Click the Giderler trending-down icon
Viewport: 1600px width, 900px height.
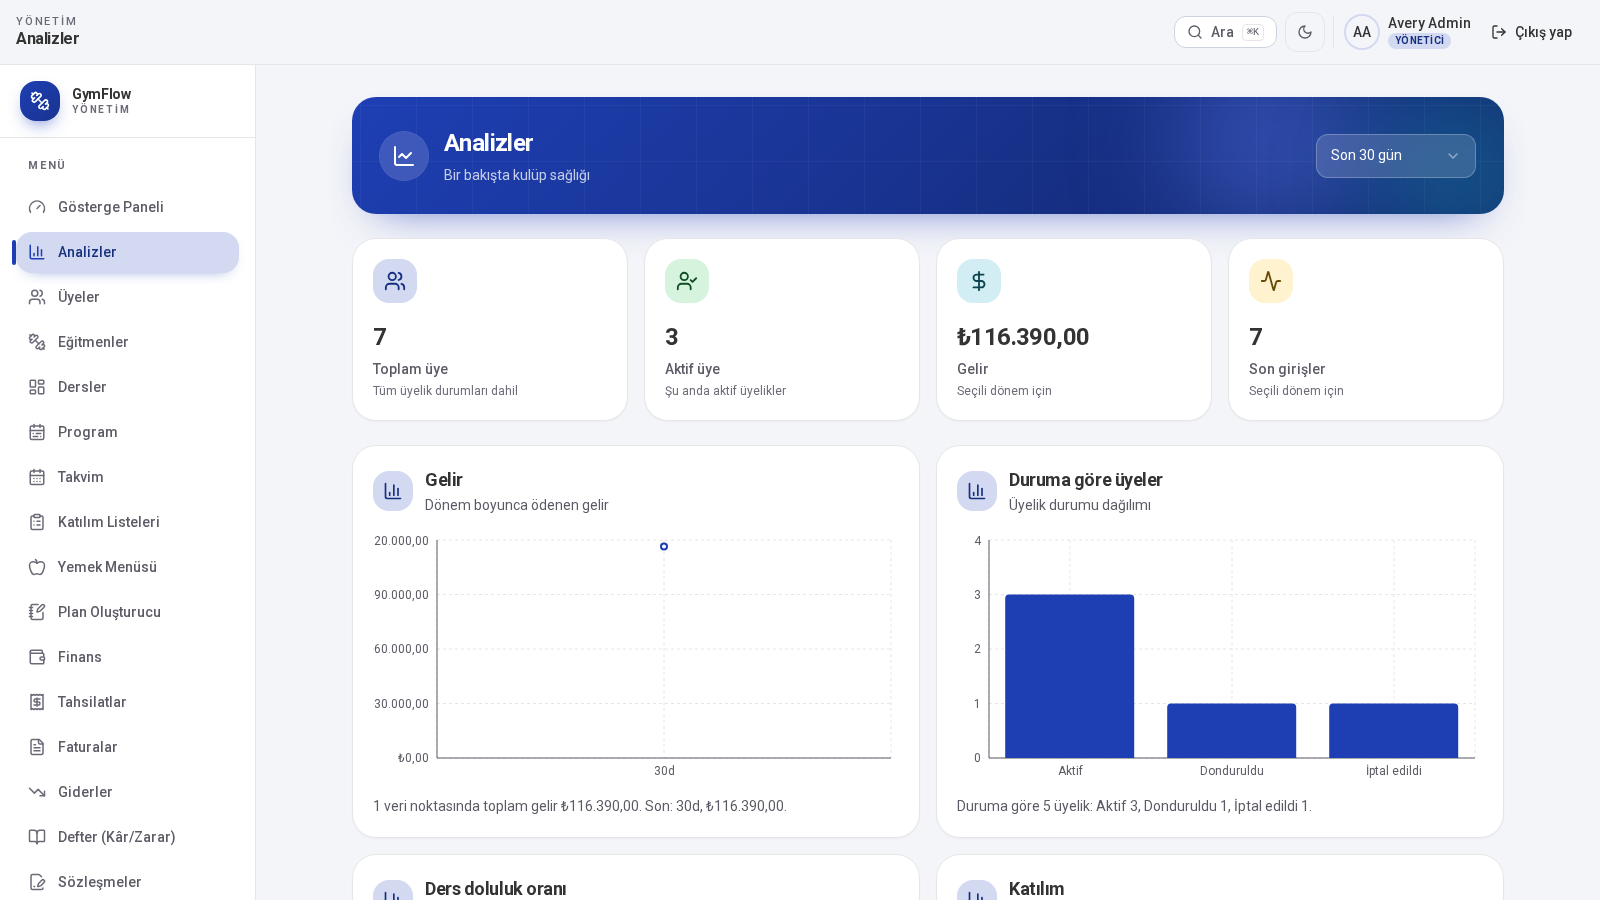click(x=37, y=792)
